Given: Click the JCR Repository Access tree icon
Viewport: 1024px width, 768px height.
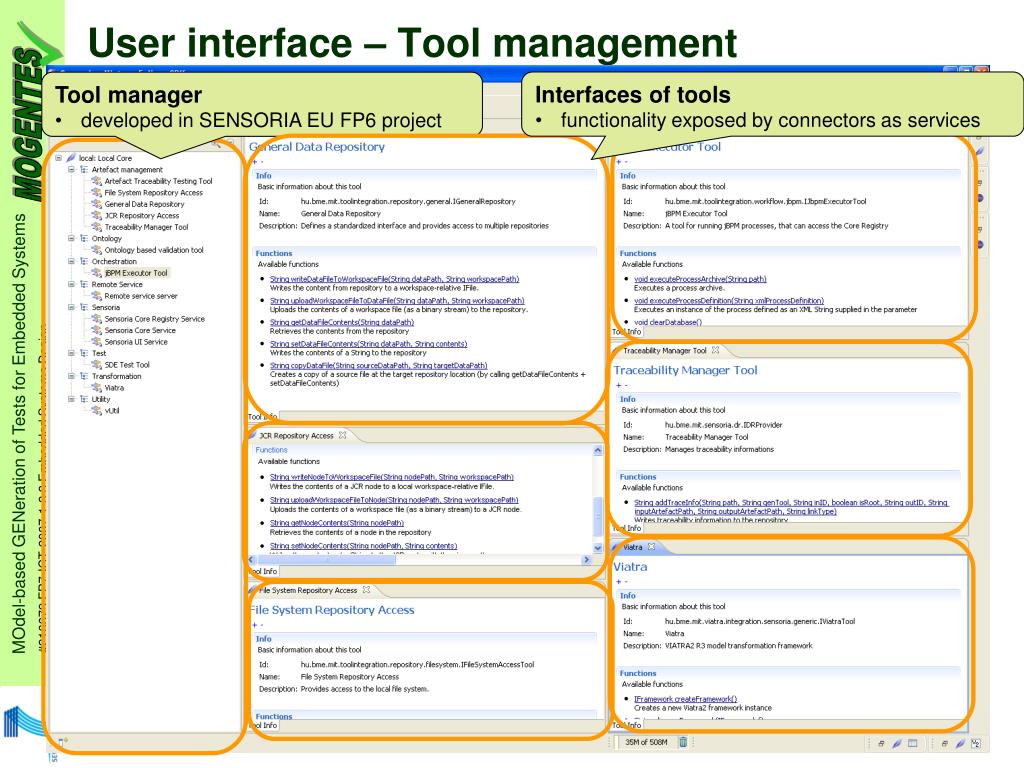Looking at the screenshot, I should click(97, 216).
